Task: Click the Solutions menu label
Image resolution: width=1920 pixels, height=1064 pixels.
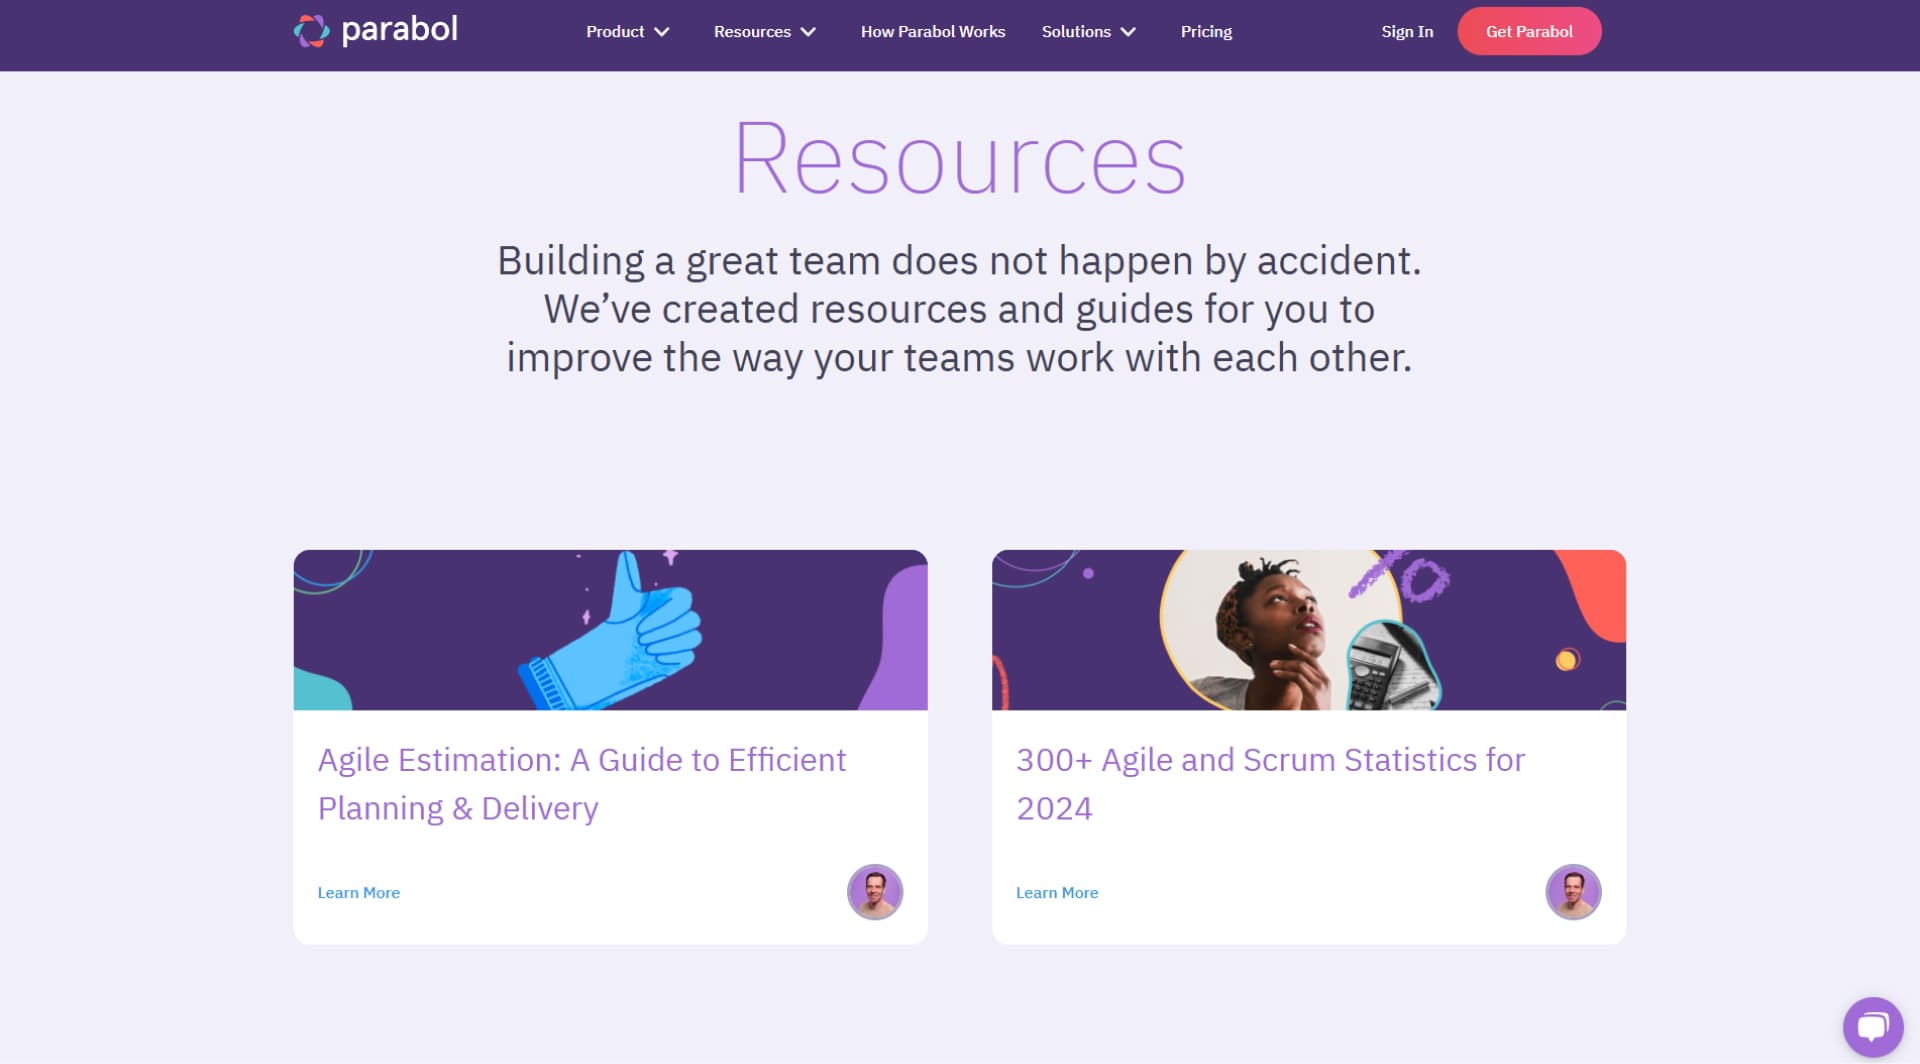Action: tap(1076, 32)
